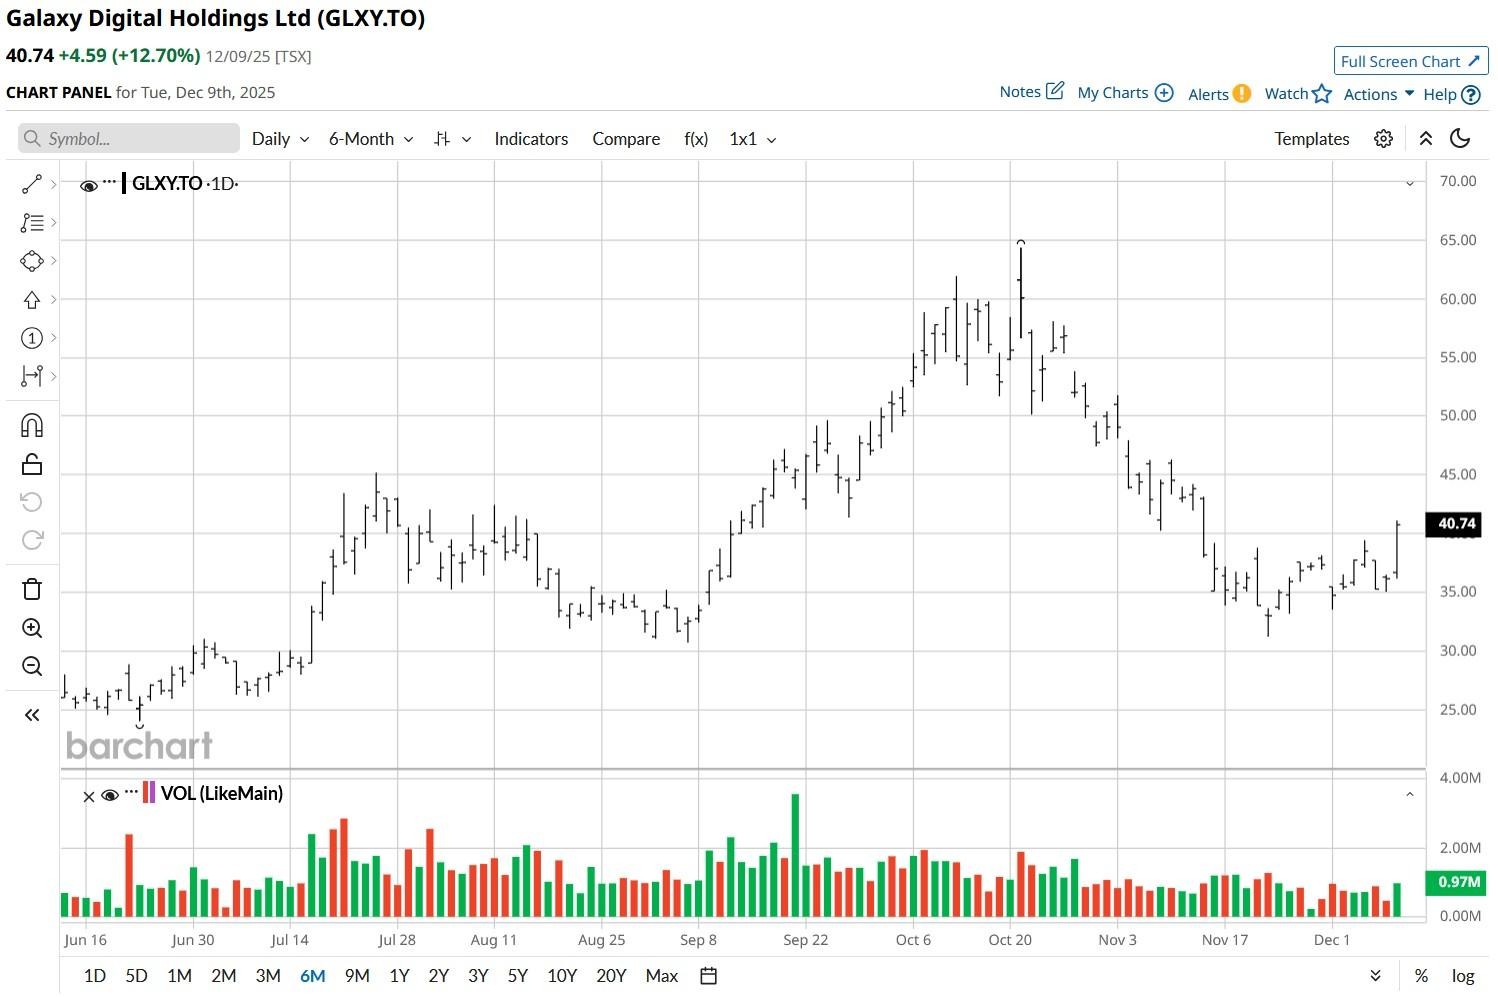
Task: Select the 10Y time range
Action: click(562, 976)
